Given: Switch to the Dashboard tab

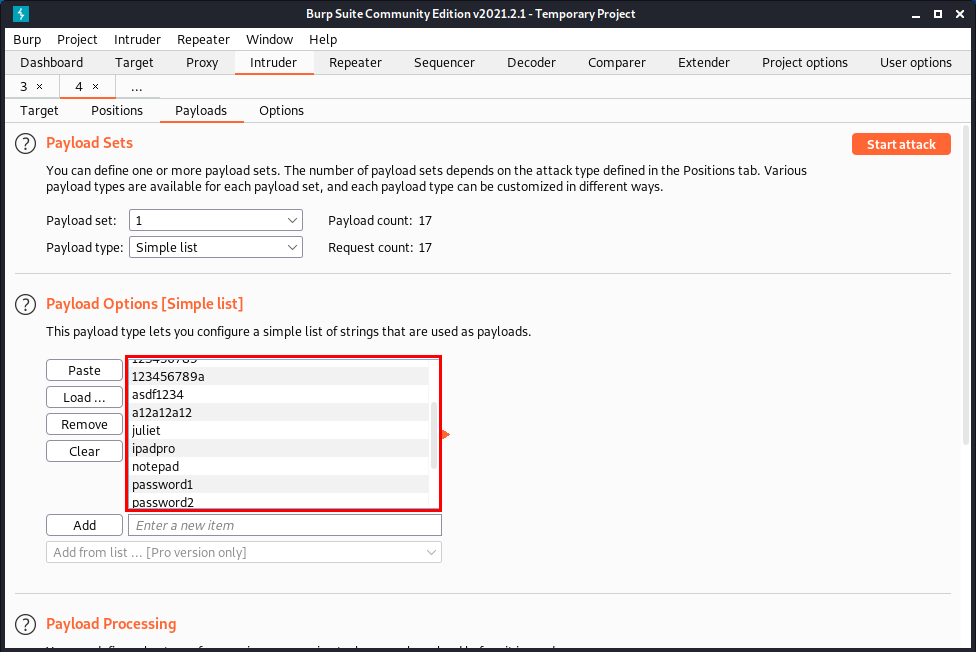Looking at the screenshot, I should 52,62.
